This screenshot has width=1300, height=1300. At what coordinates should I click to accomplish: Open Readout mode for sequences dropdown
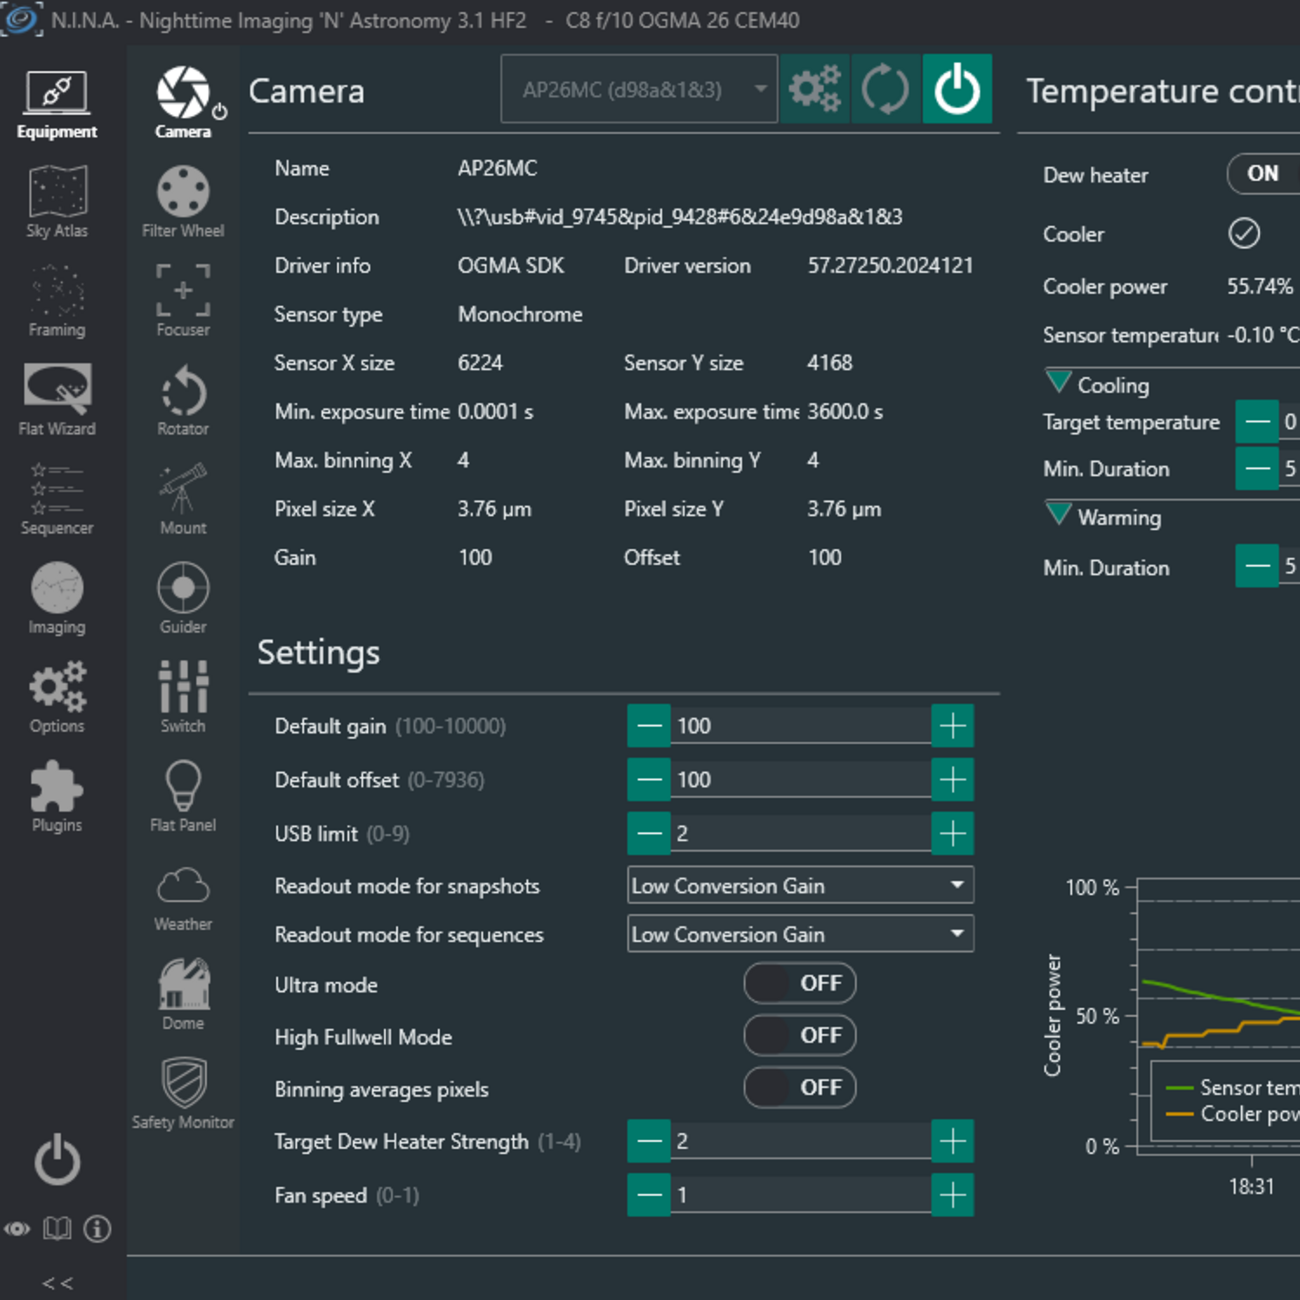click(x=800, y=934)
